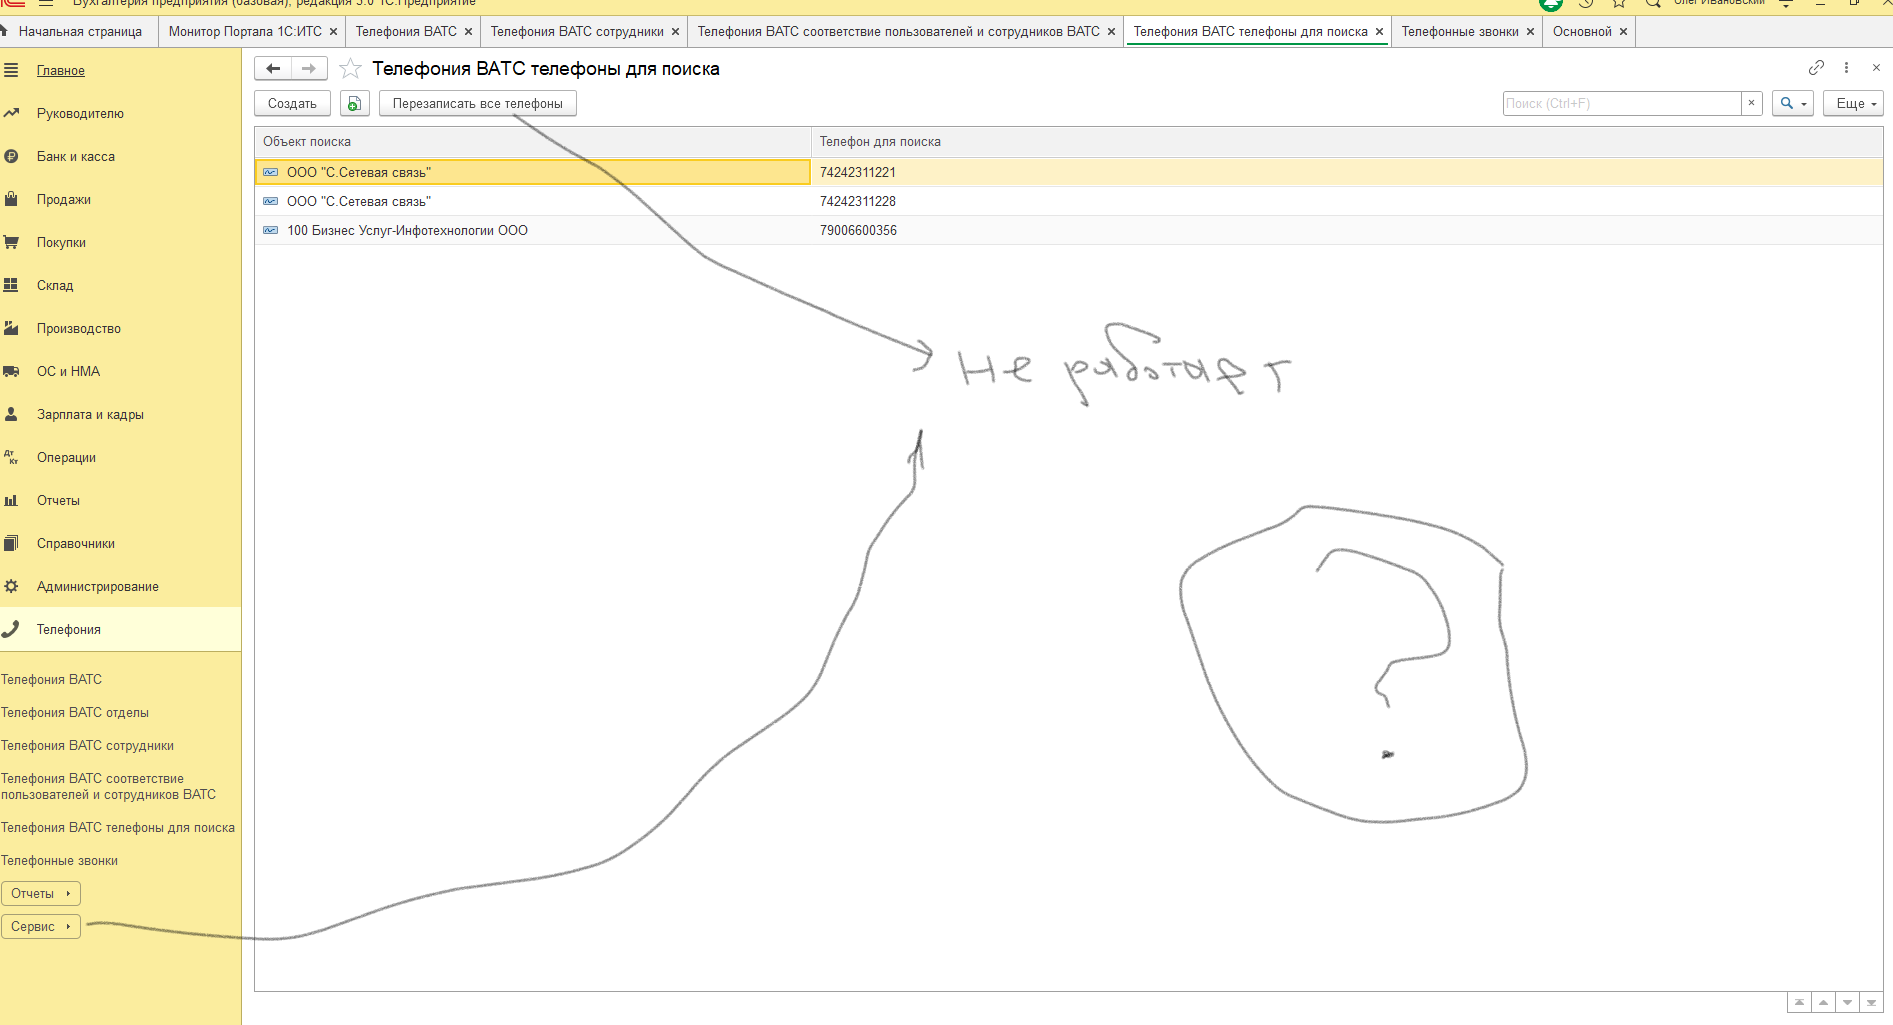Jump to last row of list
The width and height of the screenshot is (1893, 1025).
(x=1871, y=1002)
